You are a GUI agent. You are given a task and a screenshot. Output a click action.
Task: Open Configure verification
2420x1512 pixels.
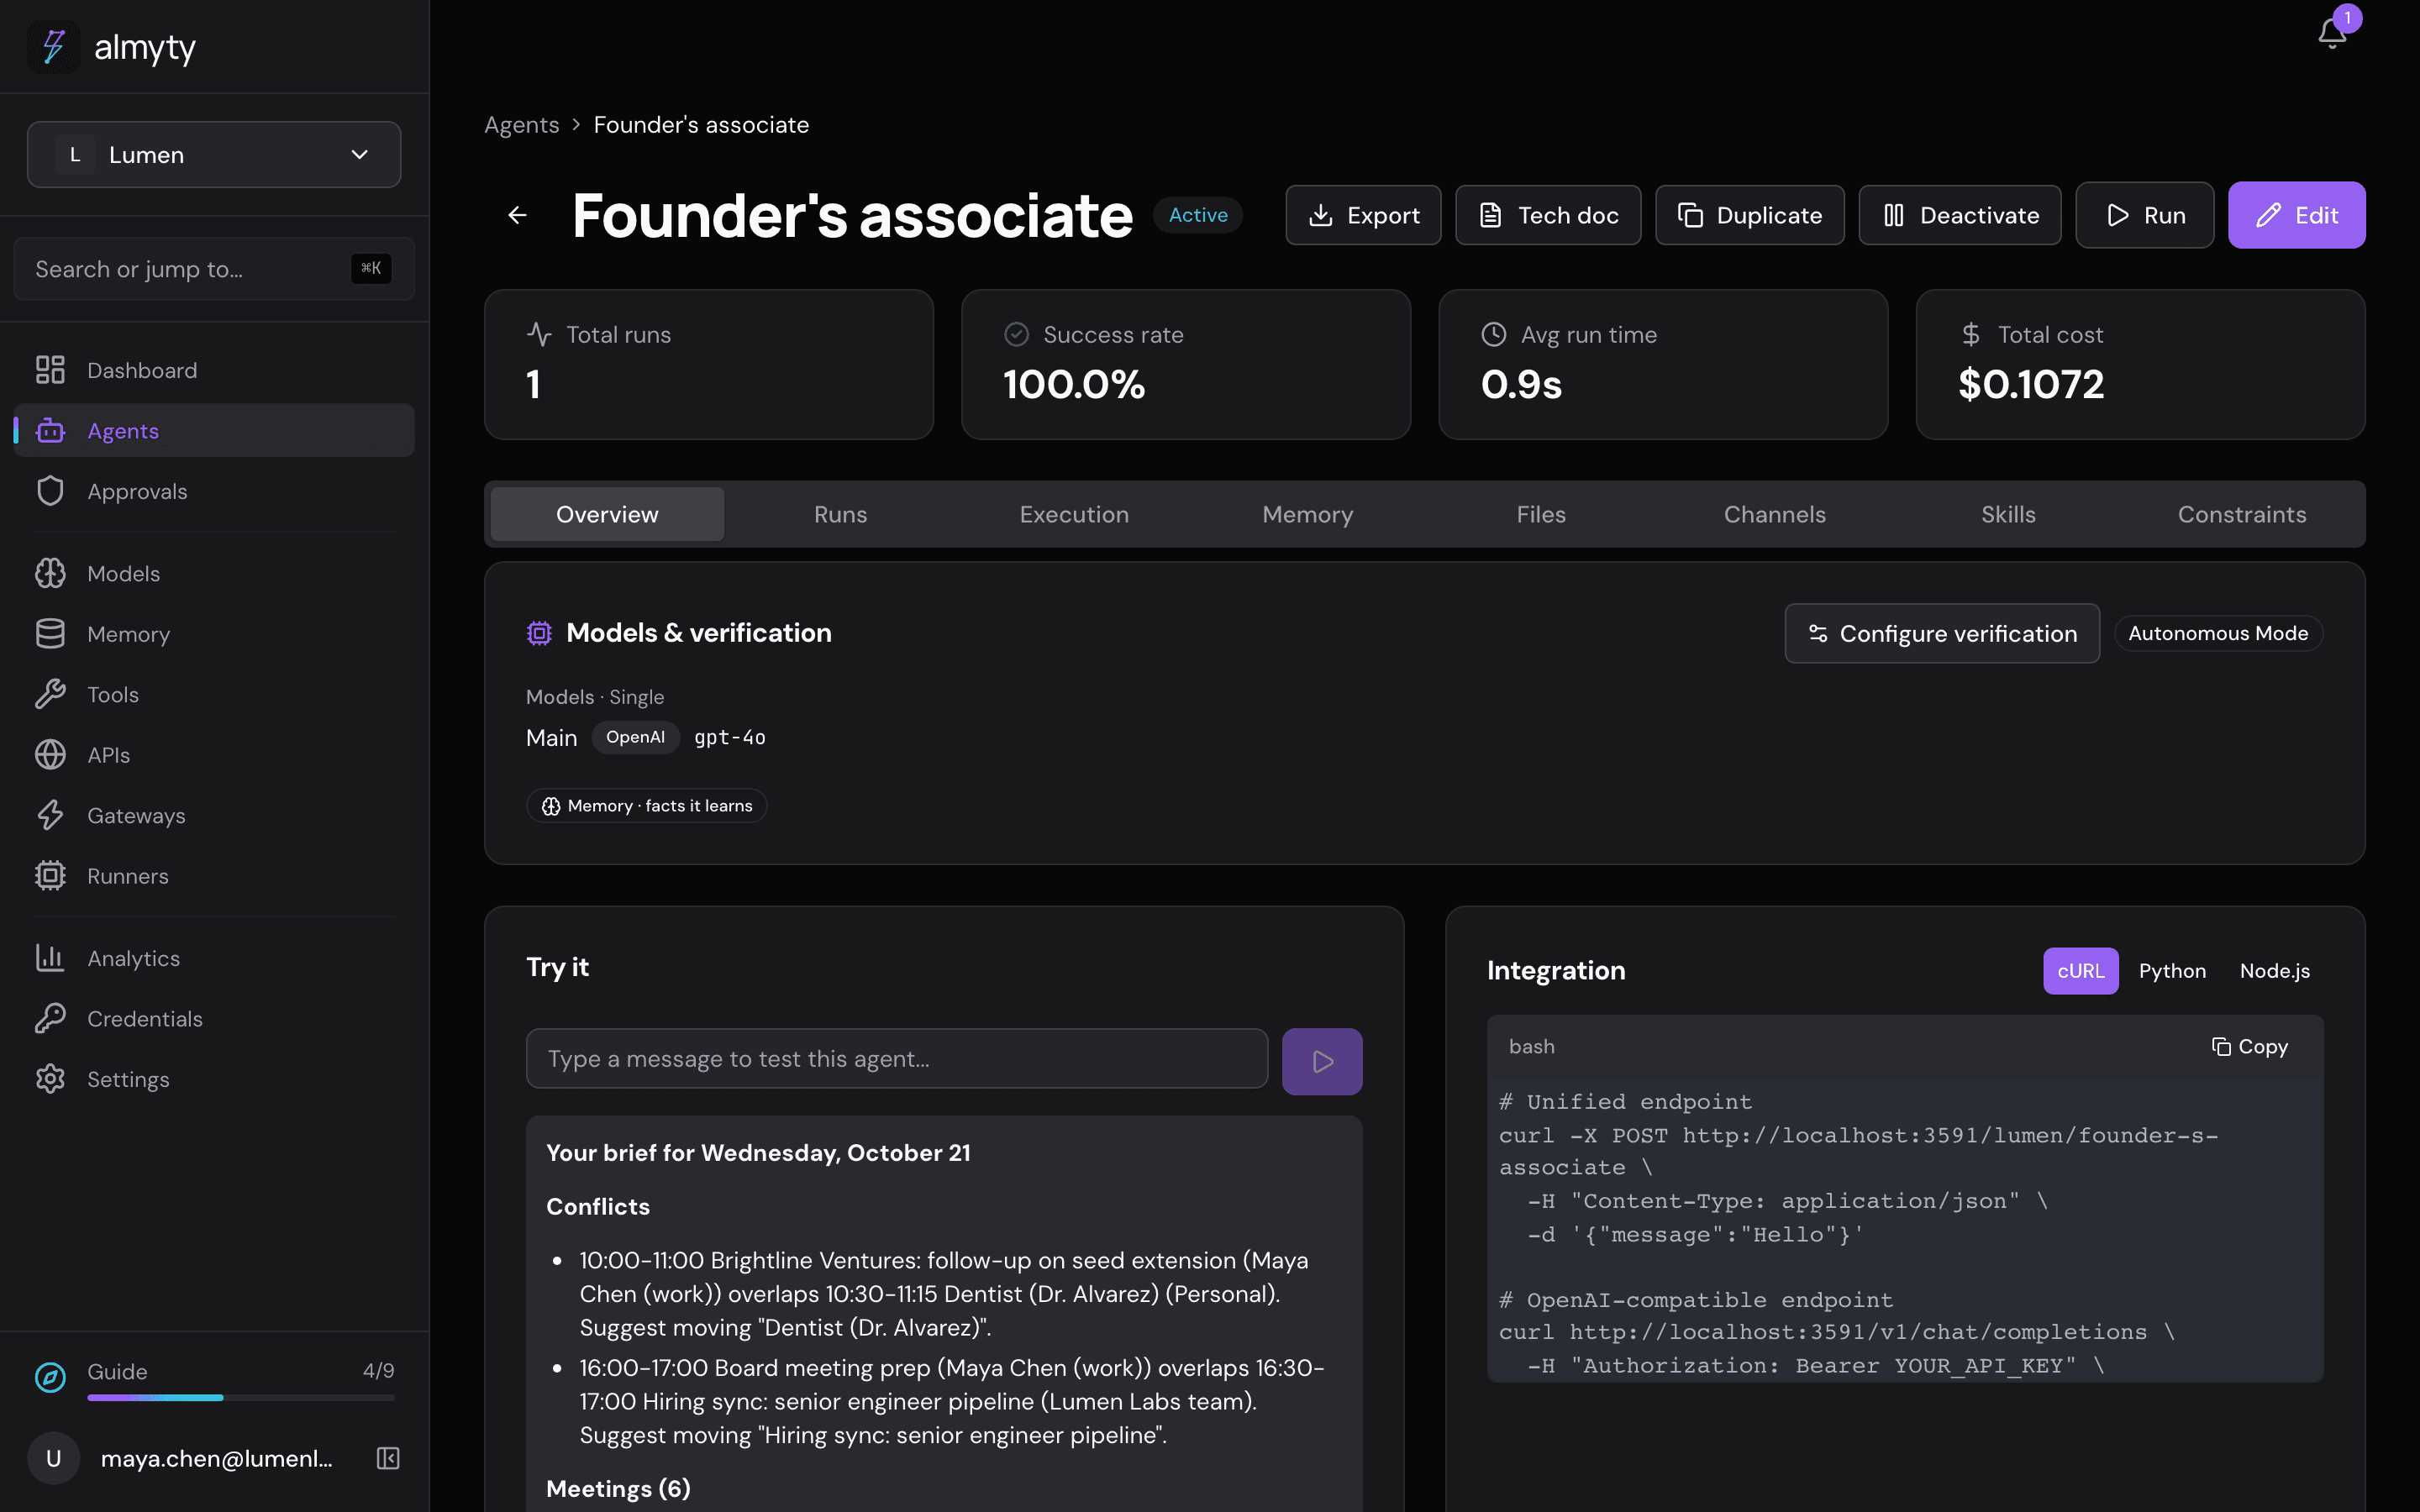pos(1941,633)
